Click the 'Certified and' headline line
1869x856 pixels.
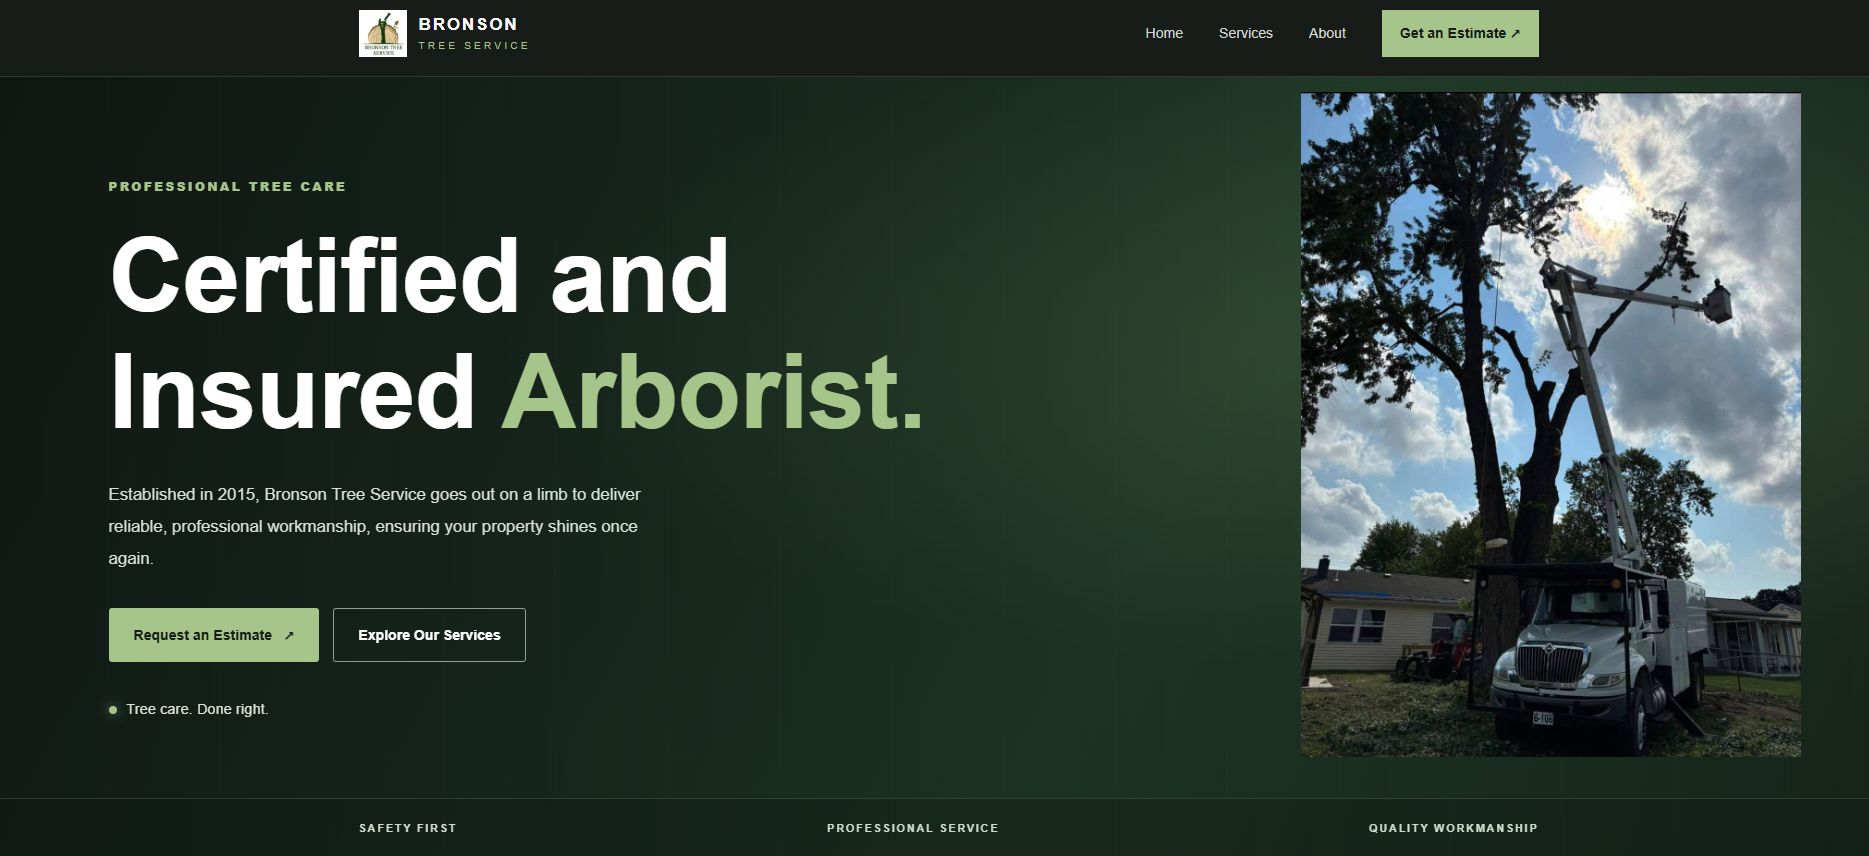click(x=420, y=276)
